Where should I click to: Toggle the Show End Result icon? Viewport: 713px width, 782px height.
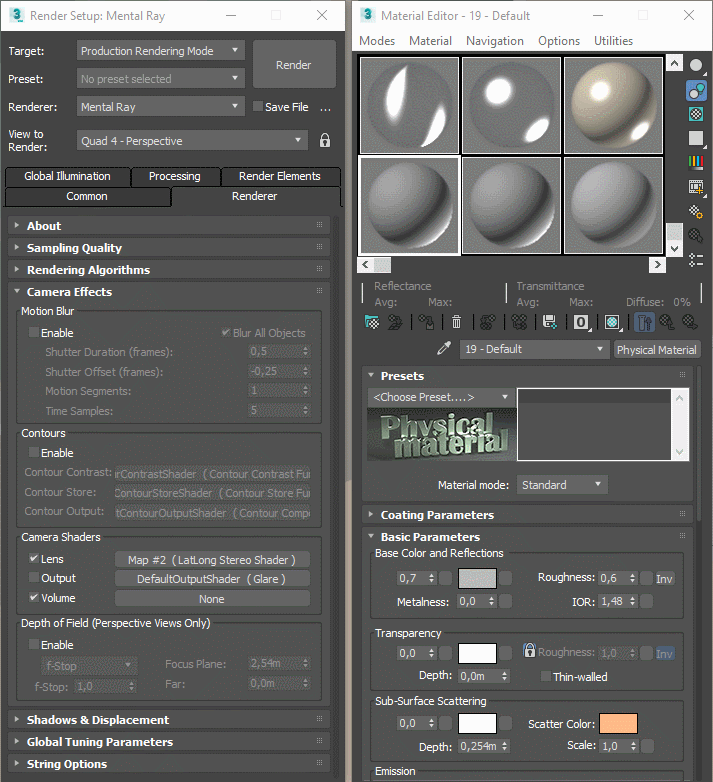(644, 322)
